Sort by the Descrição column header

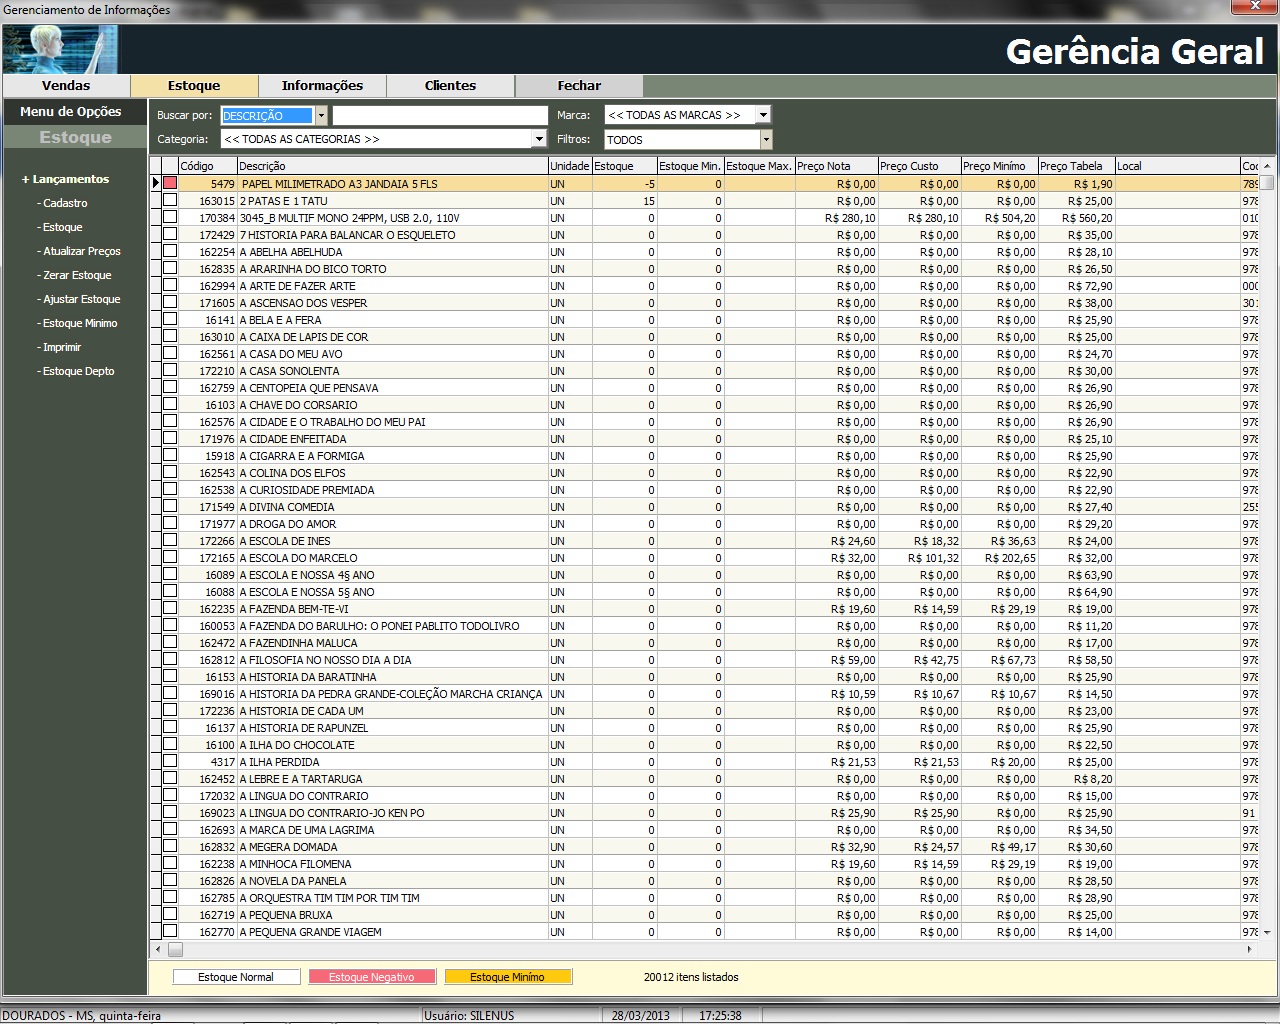click(392, 166)
